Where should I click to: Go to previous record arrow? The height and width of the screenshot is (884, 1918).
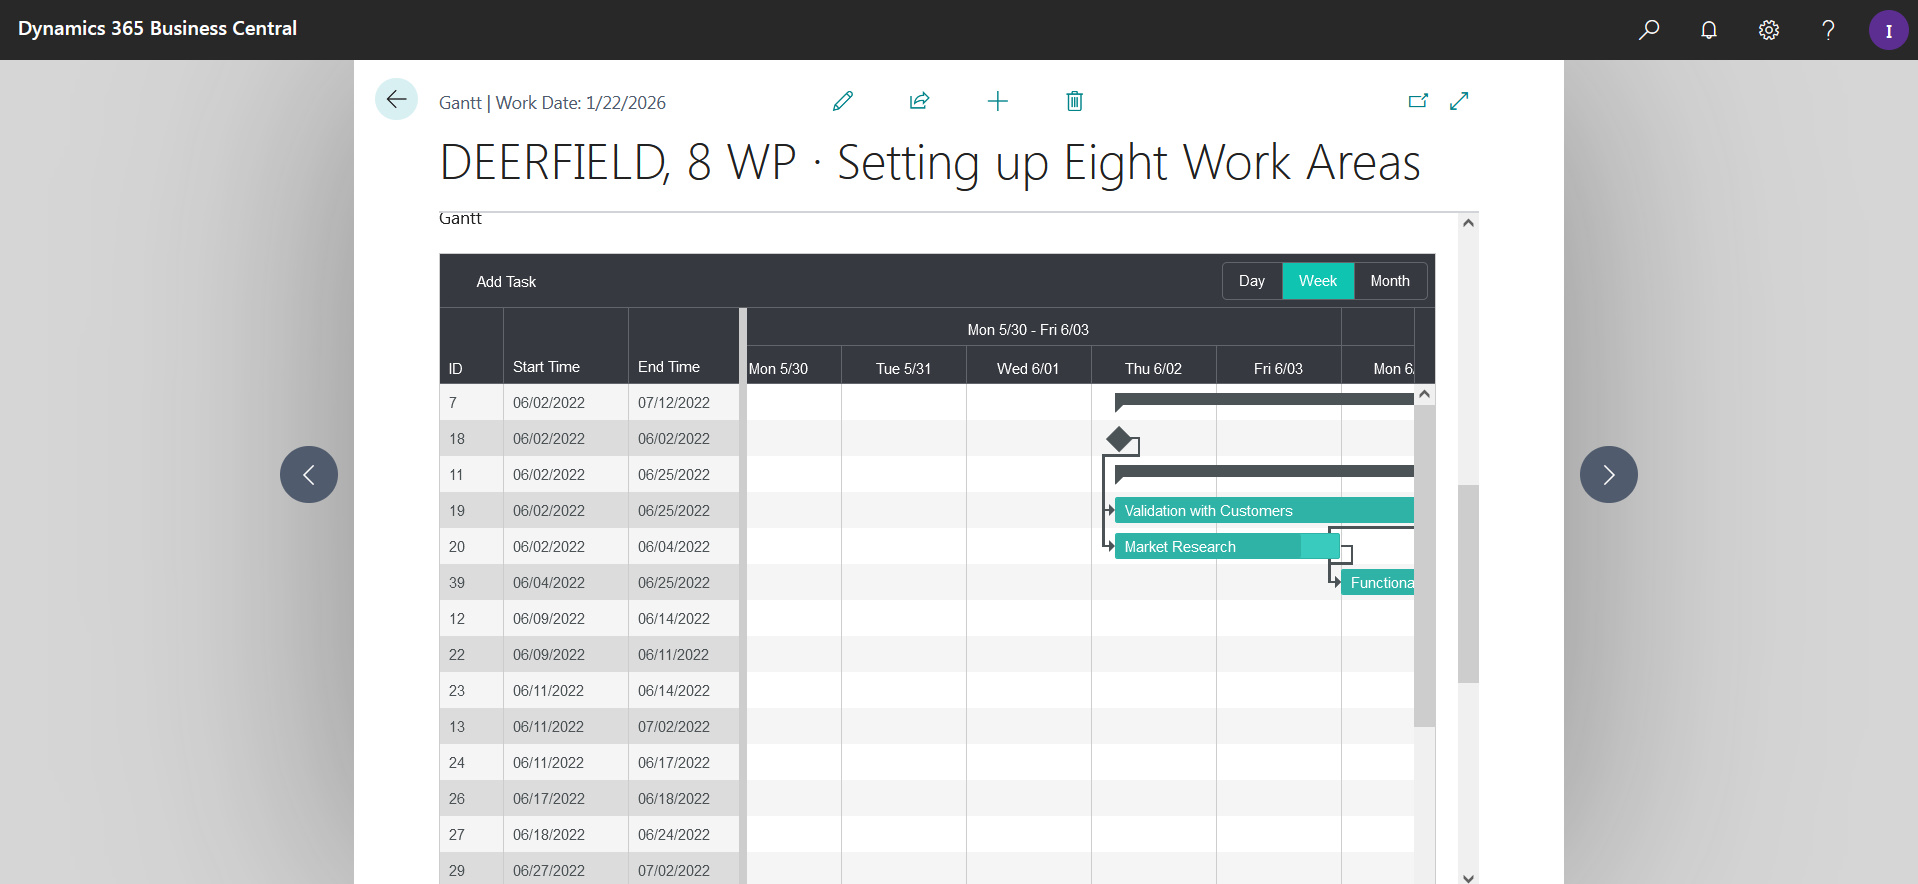coord(309,474)
